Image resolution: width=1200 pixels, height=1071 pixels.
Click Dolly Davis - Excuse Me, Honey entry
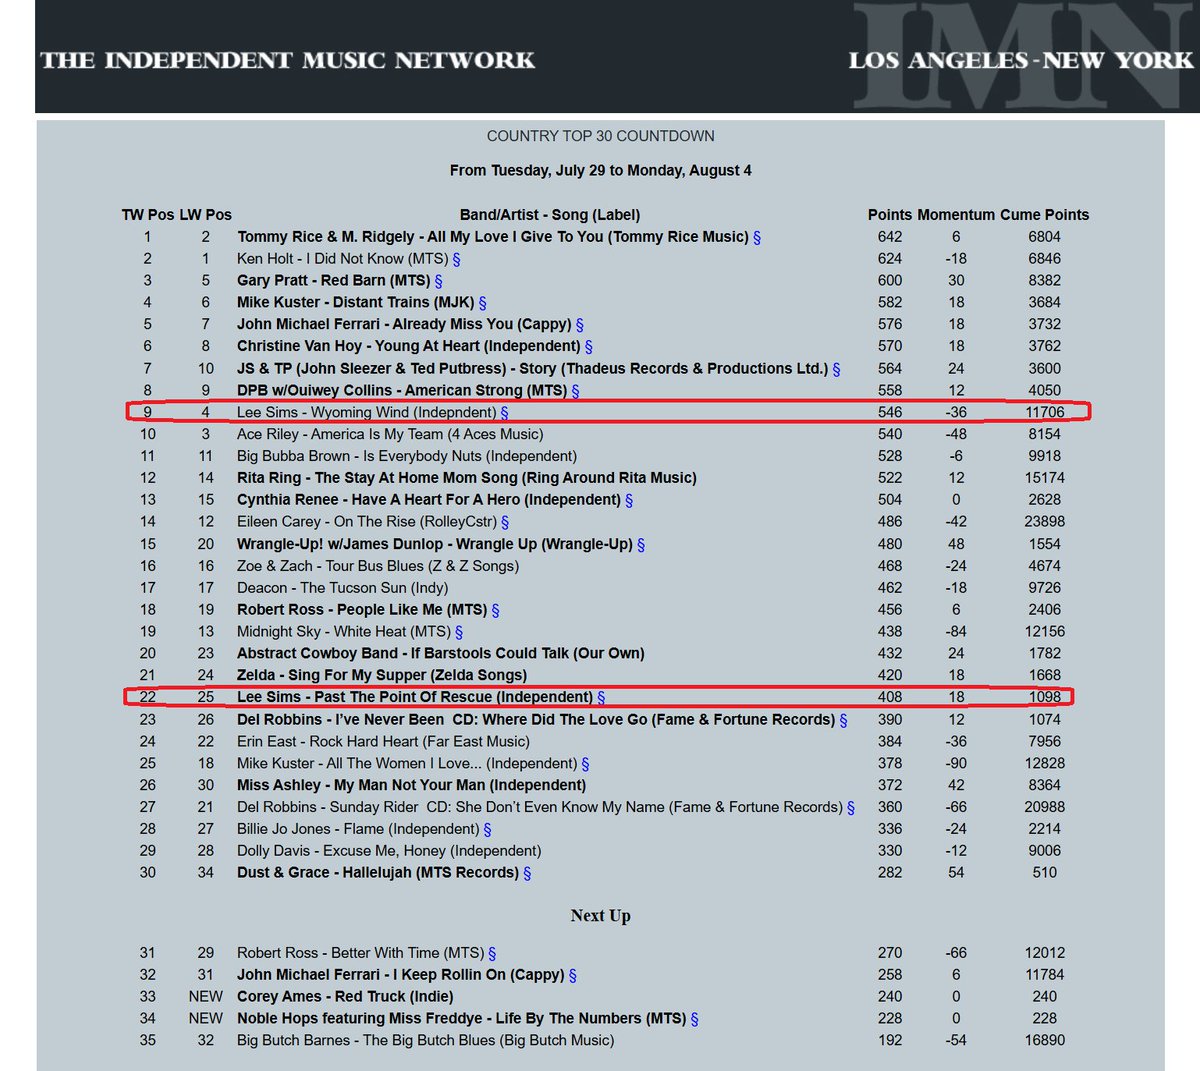click(x=389, y=851)
